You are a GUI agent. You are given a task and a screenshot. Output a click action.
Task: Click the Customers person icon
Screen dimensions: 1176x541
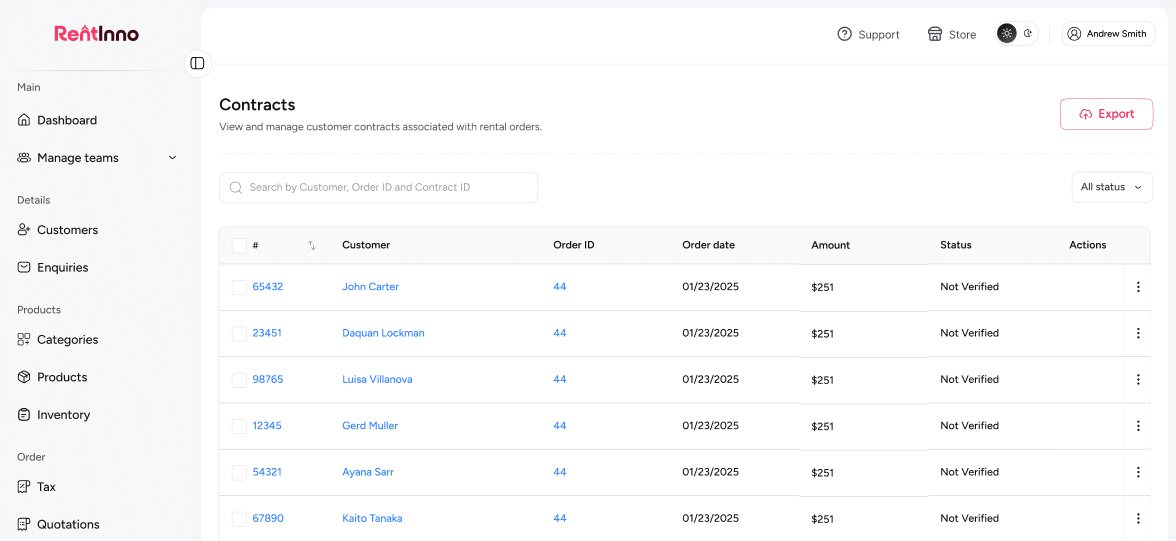(x=24, y=230)
